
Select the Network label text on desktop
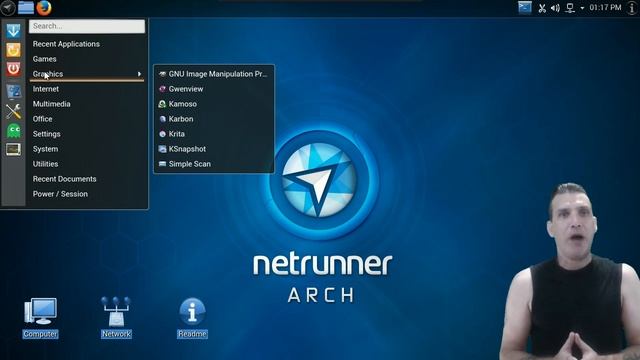(116, 334)
